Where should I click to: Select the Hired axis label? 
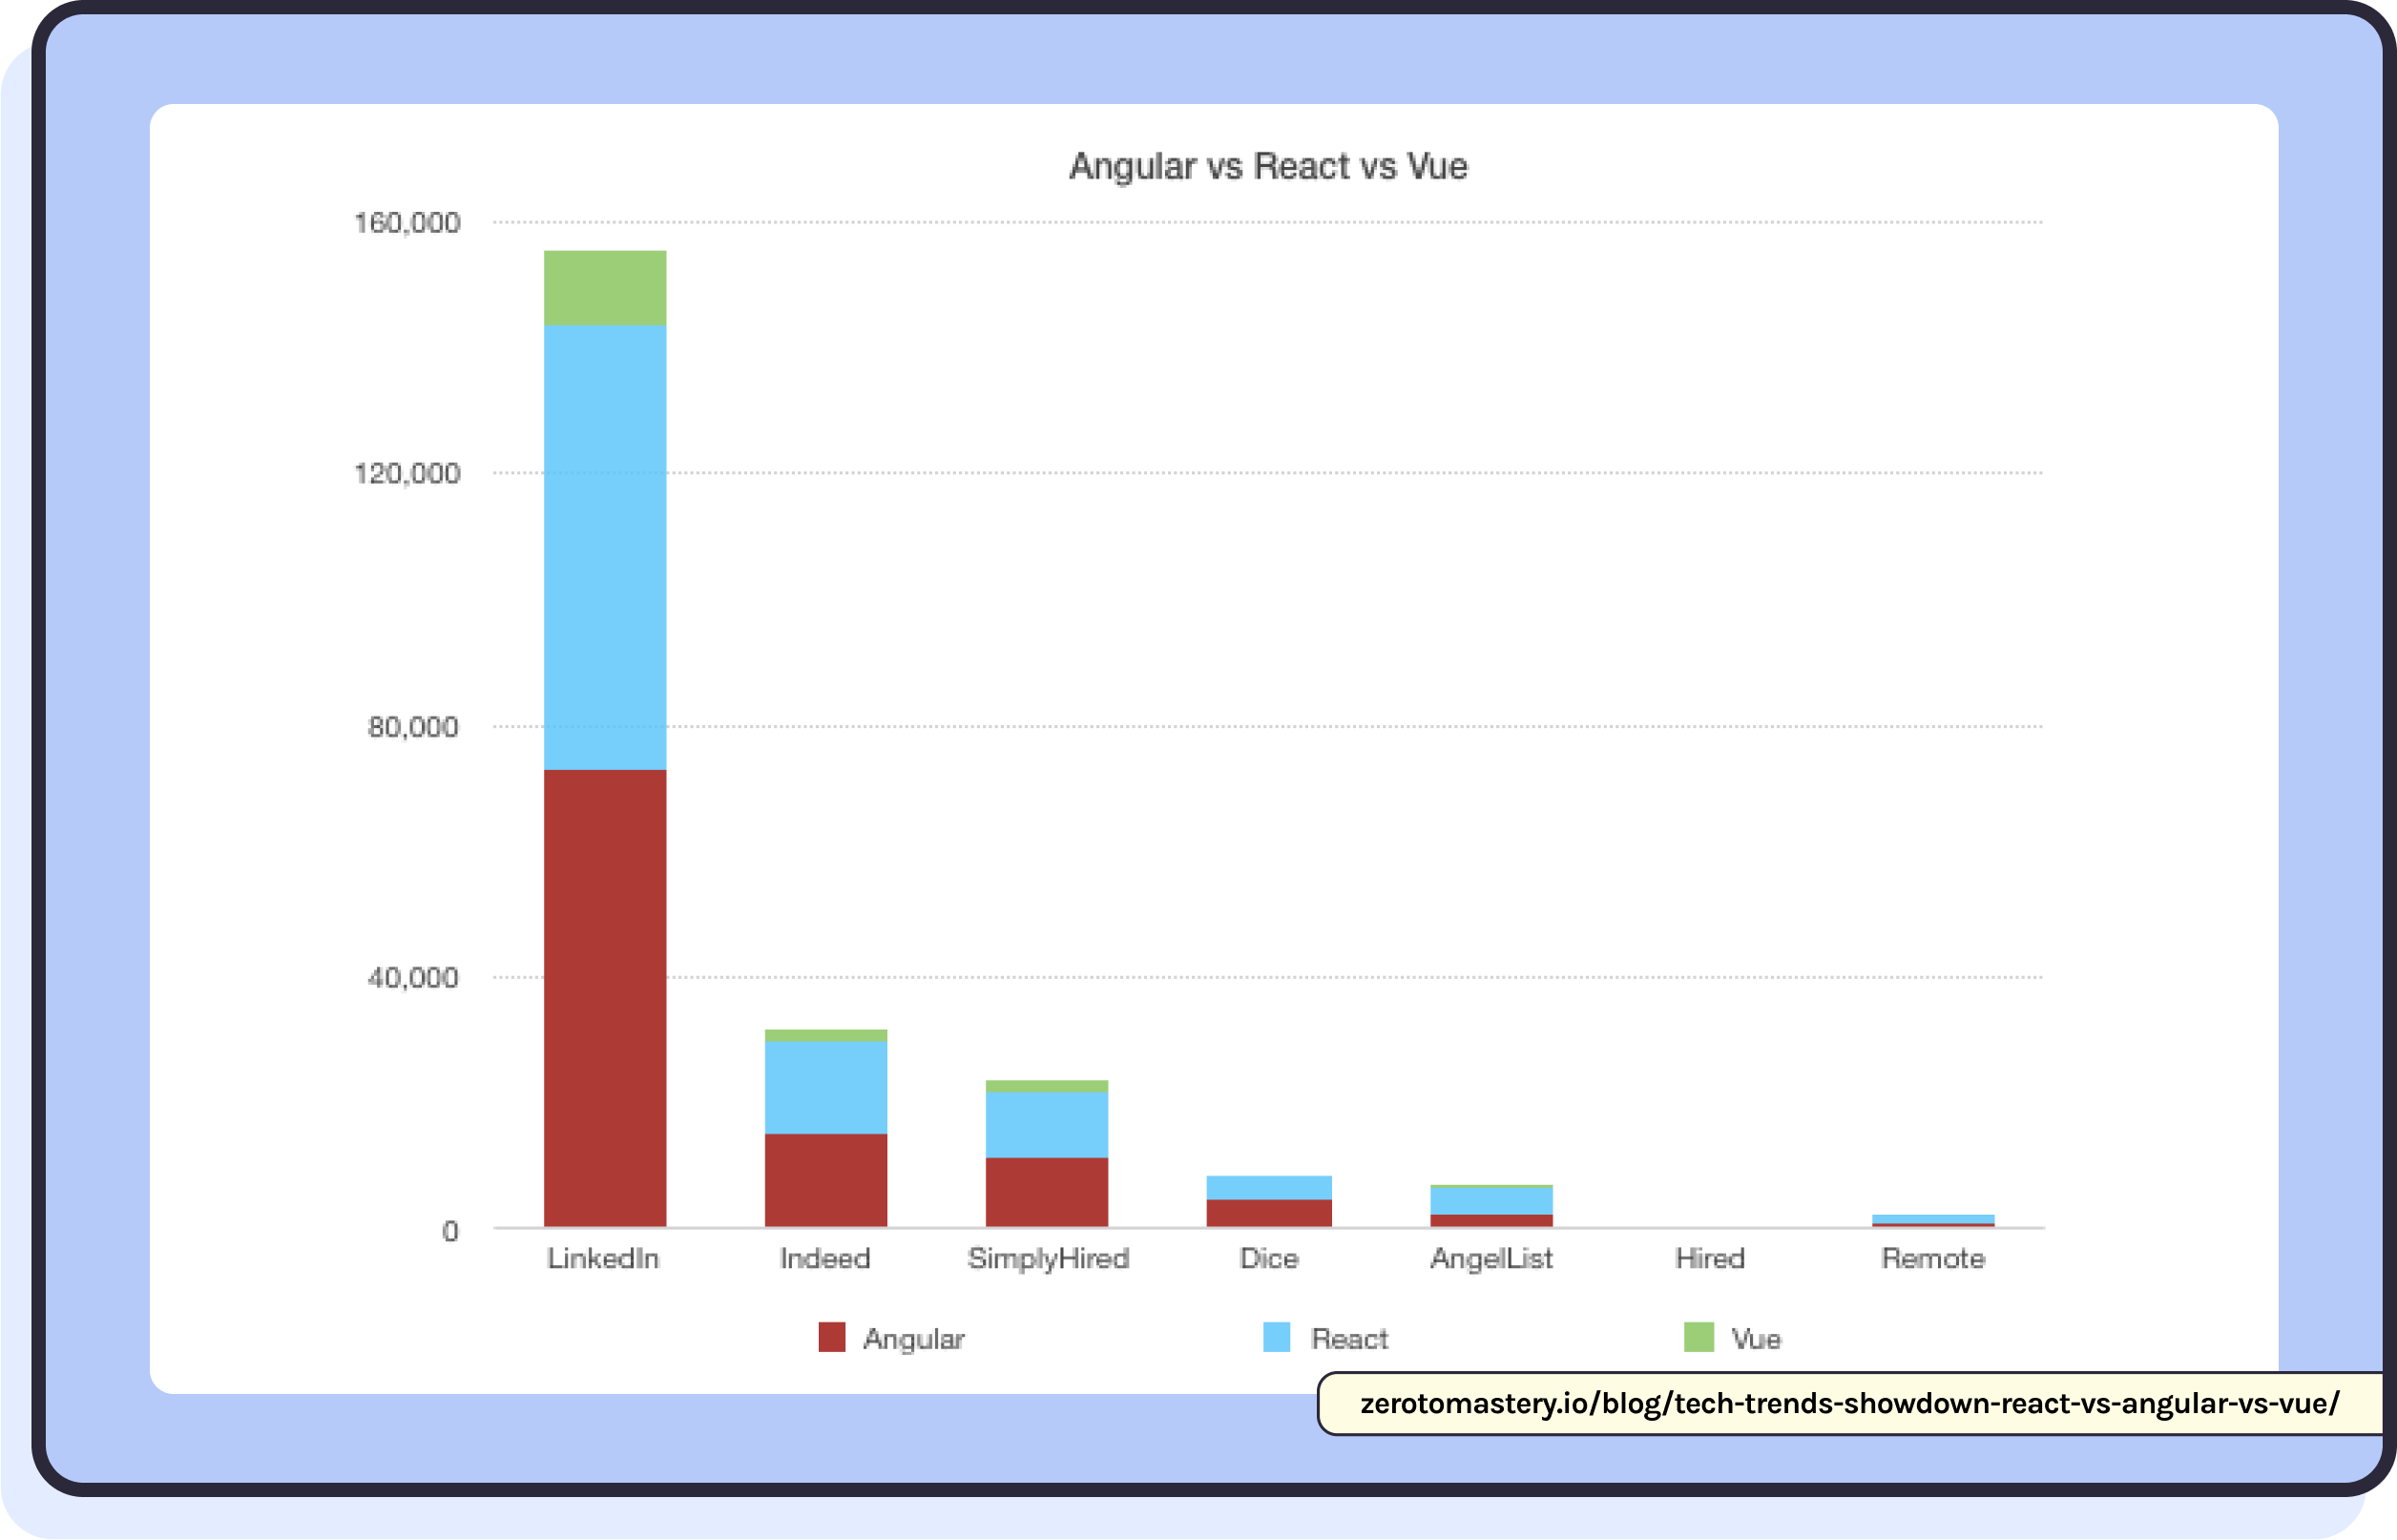pos(1710,1258)
